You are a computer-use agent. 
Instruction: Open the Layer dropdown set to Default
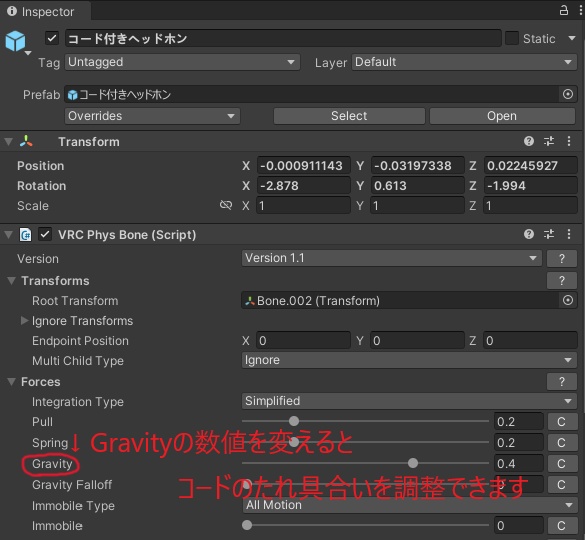pyautogui.click(x=464, y=62)
